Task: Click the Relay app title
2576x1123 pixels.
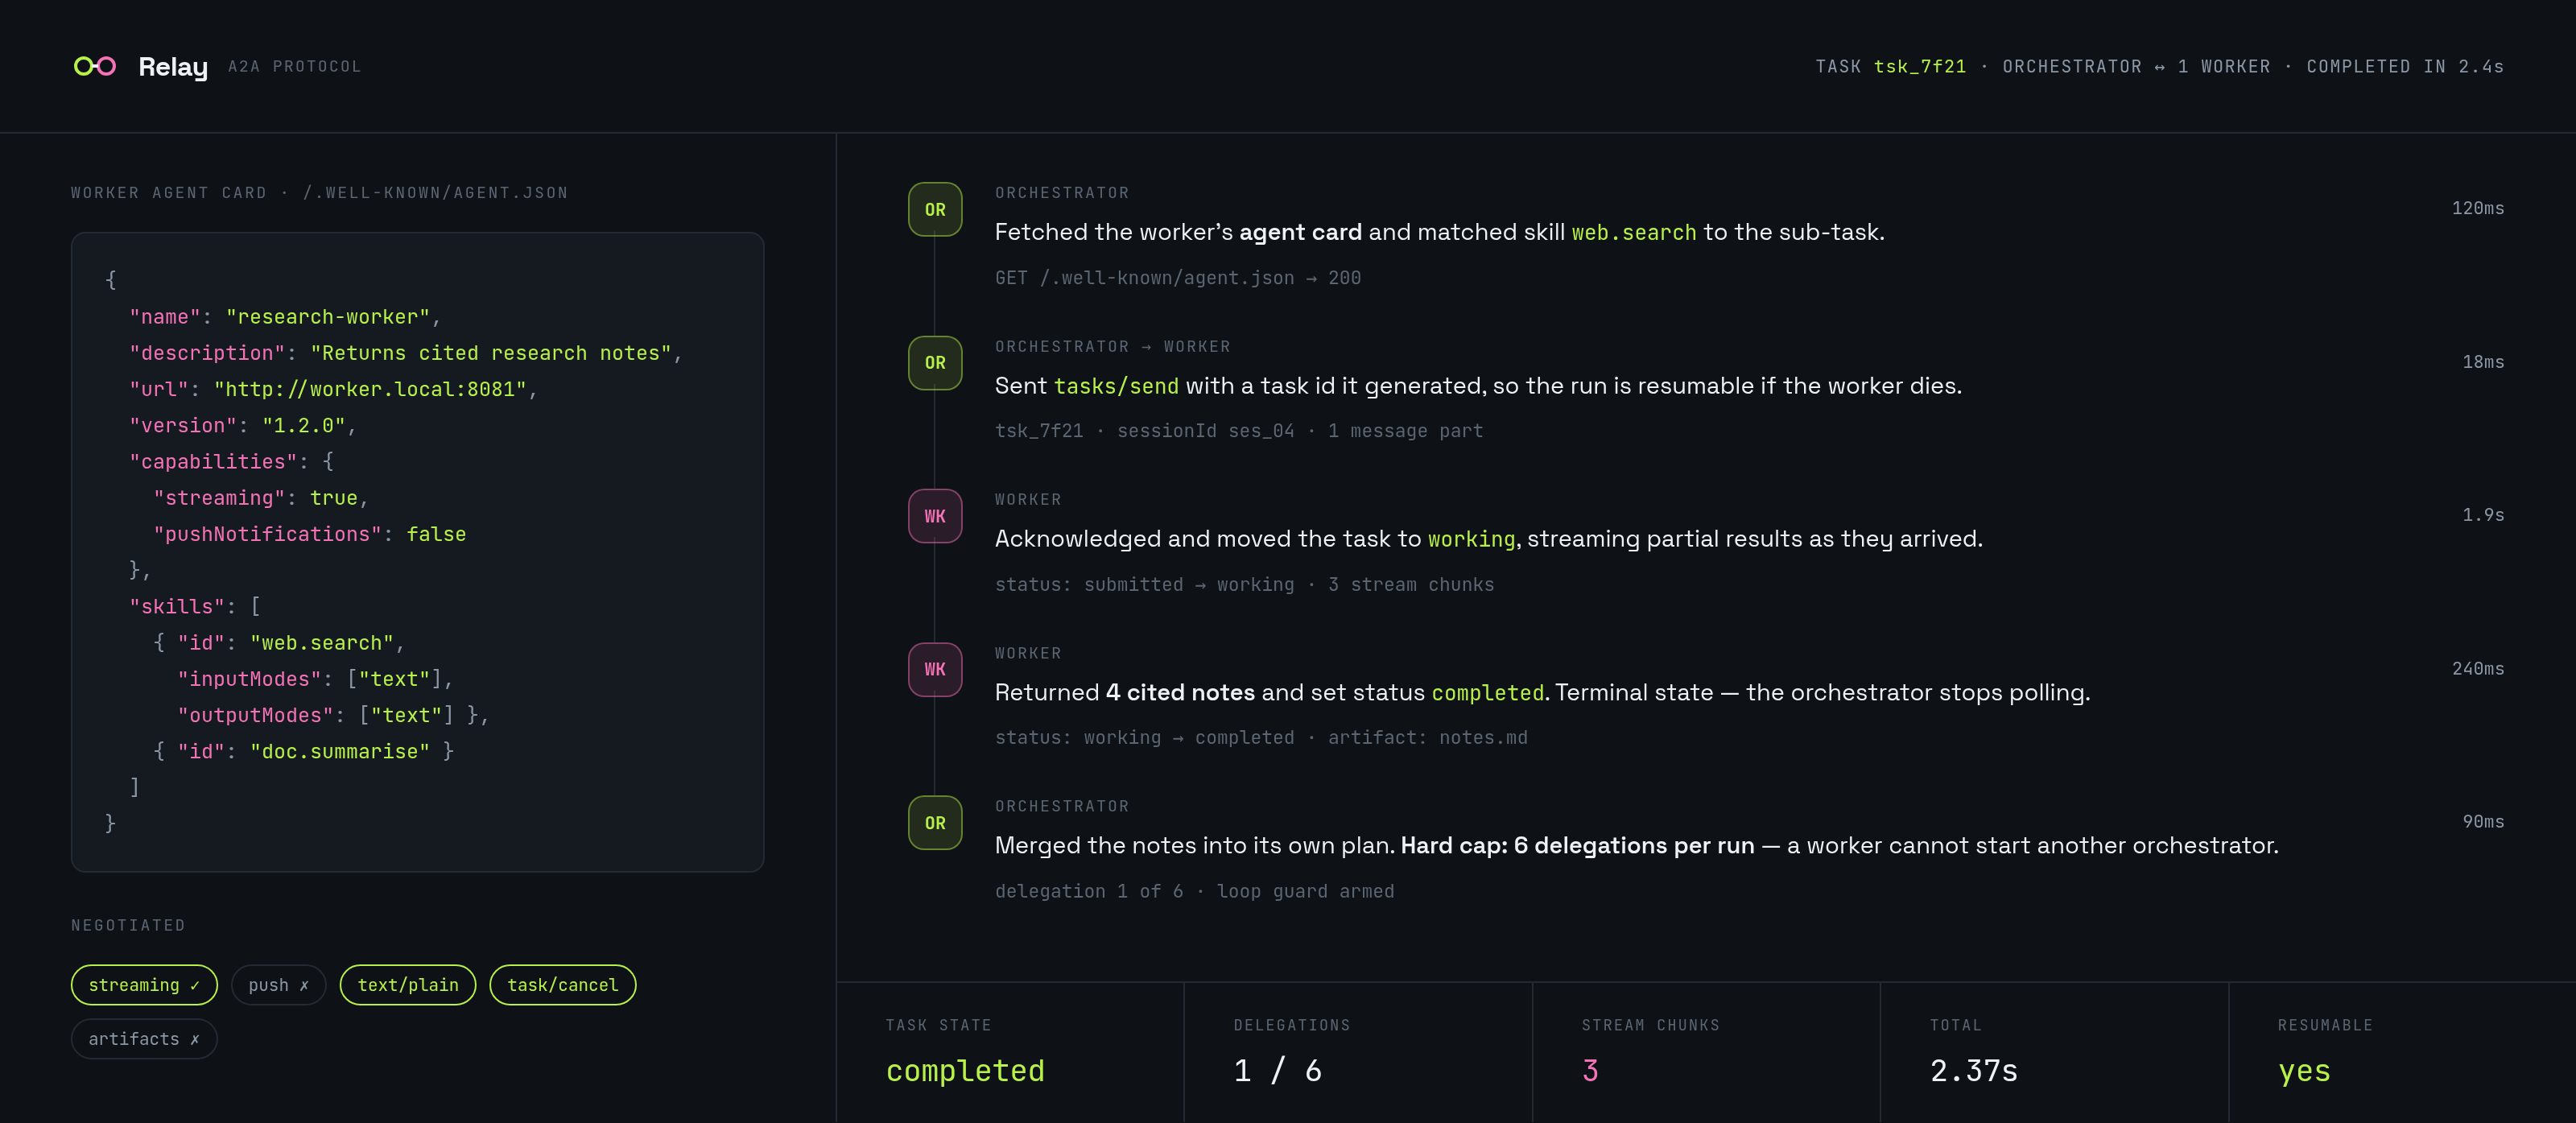Action: [x=173, y=67]
